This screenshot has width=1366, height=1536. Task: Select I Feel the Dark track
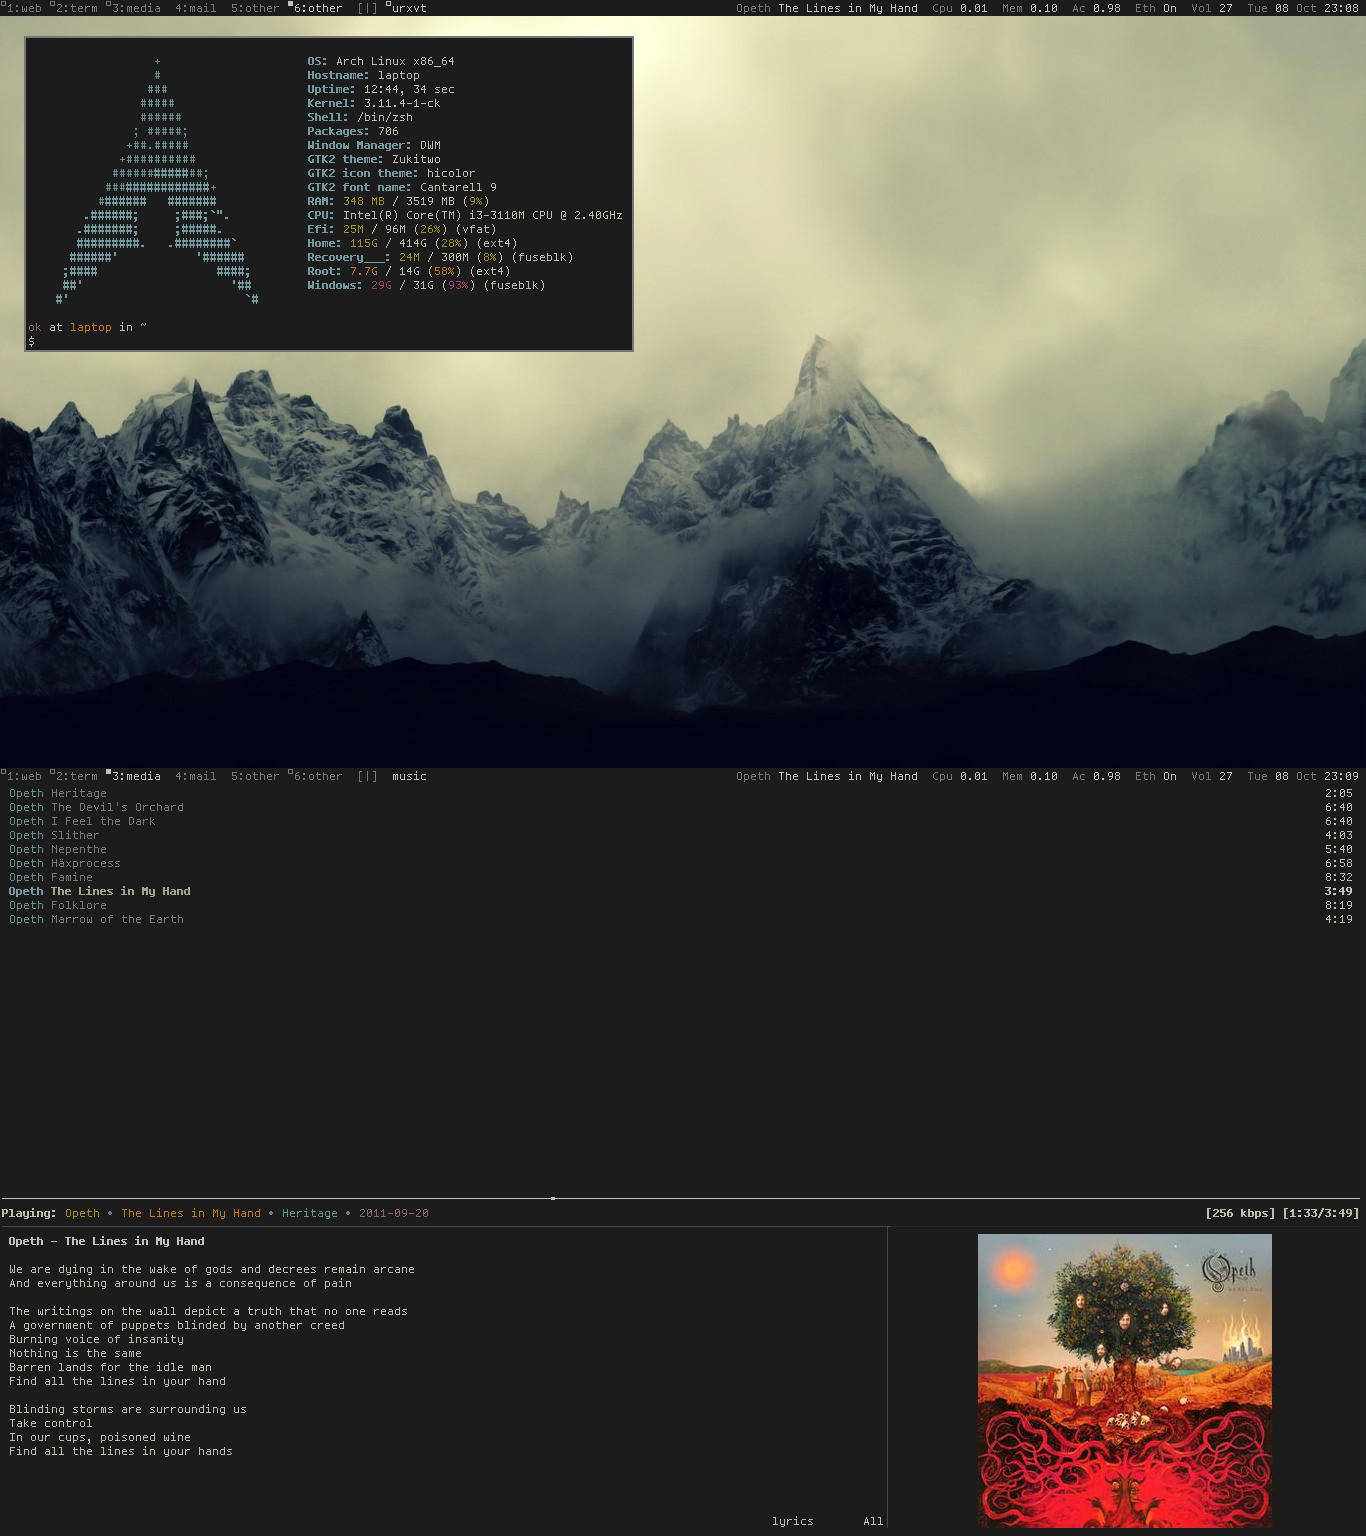680,821
